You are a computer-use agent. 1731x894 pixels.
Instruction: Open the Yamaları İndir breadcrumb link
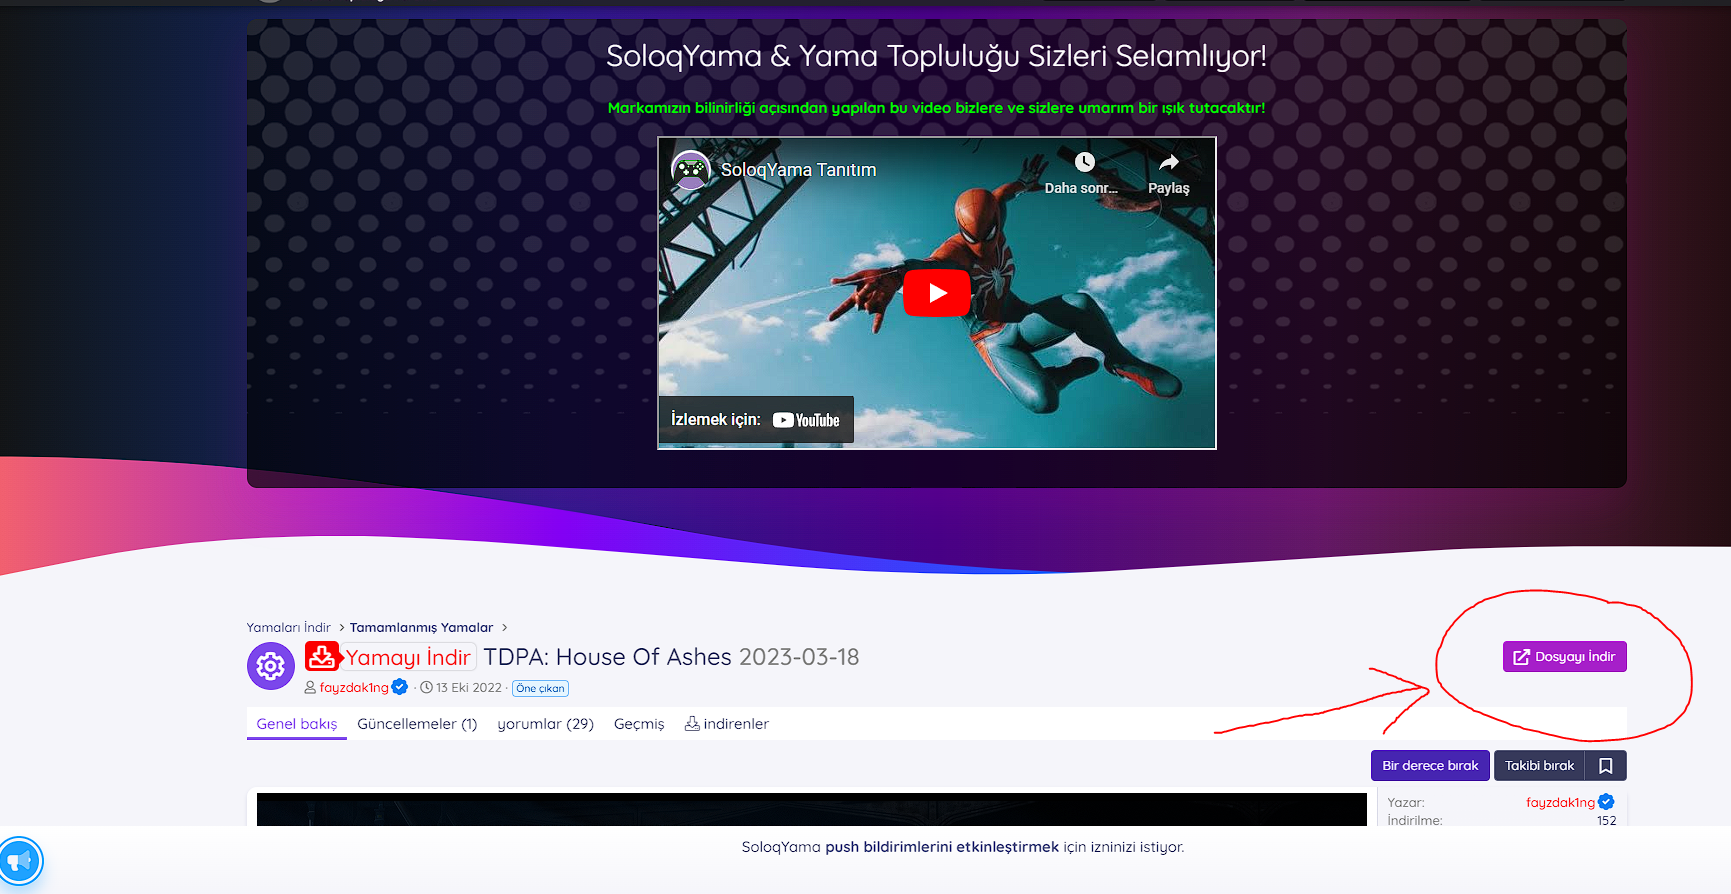pos(288,628)
